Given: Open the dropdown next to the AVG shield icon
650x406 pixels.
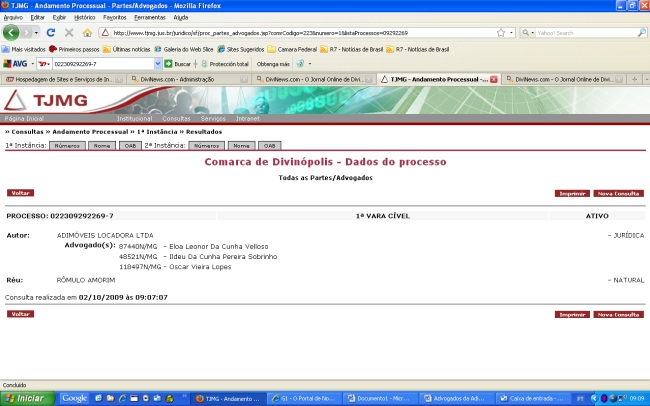Looking at the screenshot, I should (x=310, y=64).
